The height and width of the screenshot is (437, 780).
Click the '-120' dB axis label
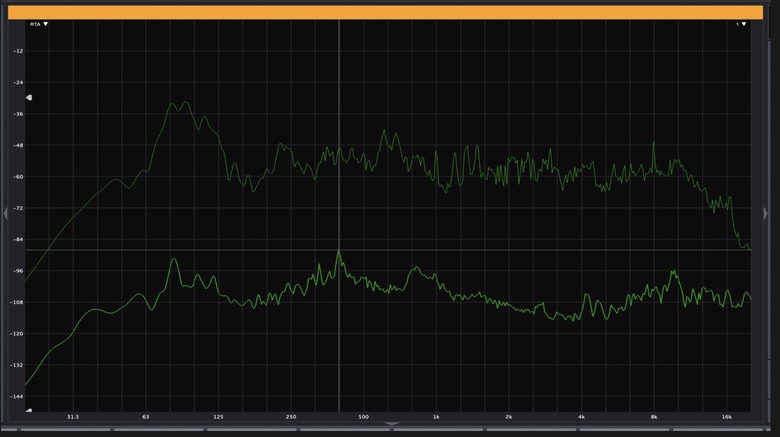17,333
